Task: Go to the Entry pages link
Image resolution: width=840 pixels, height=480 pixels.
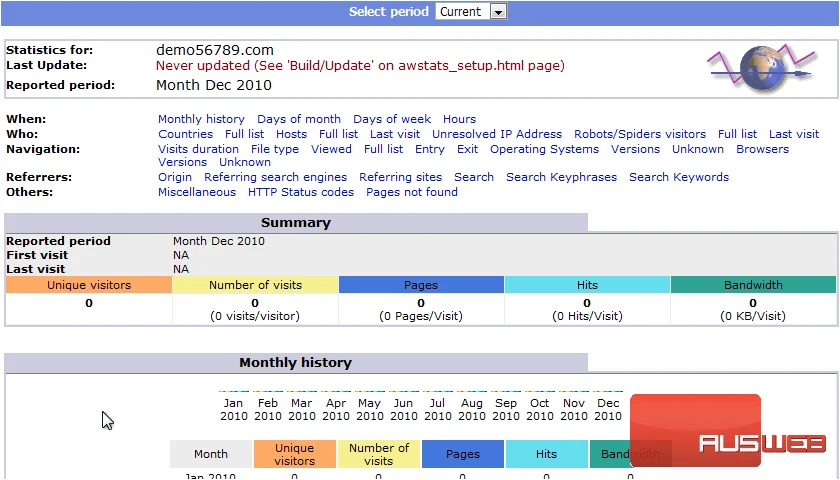Action: [x=430, y=149]
